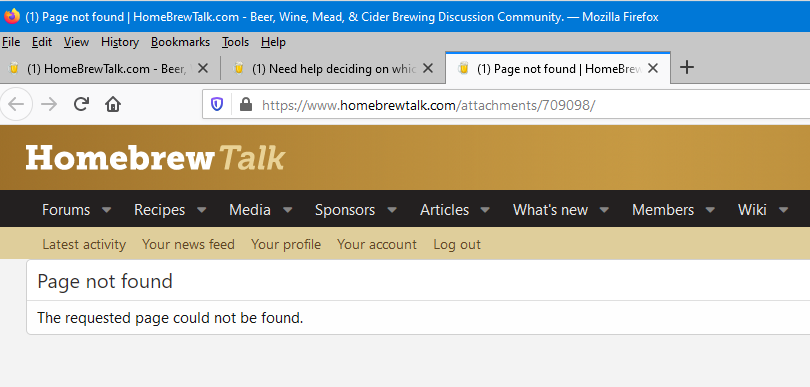Switch to the 'HomeBrewTalk.com - Beer' tab
This screenshot has width=810, height=387.
click(106, 68)
